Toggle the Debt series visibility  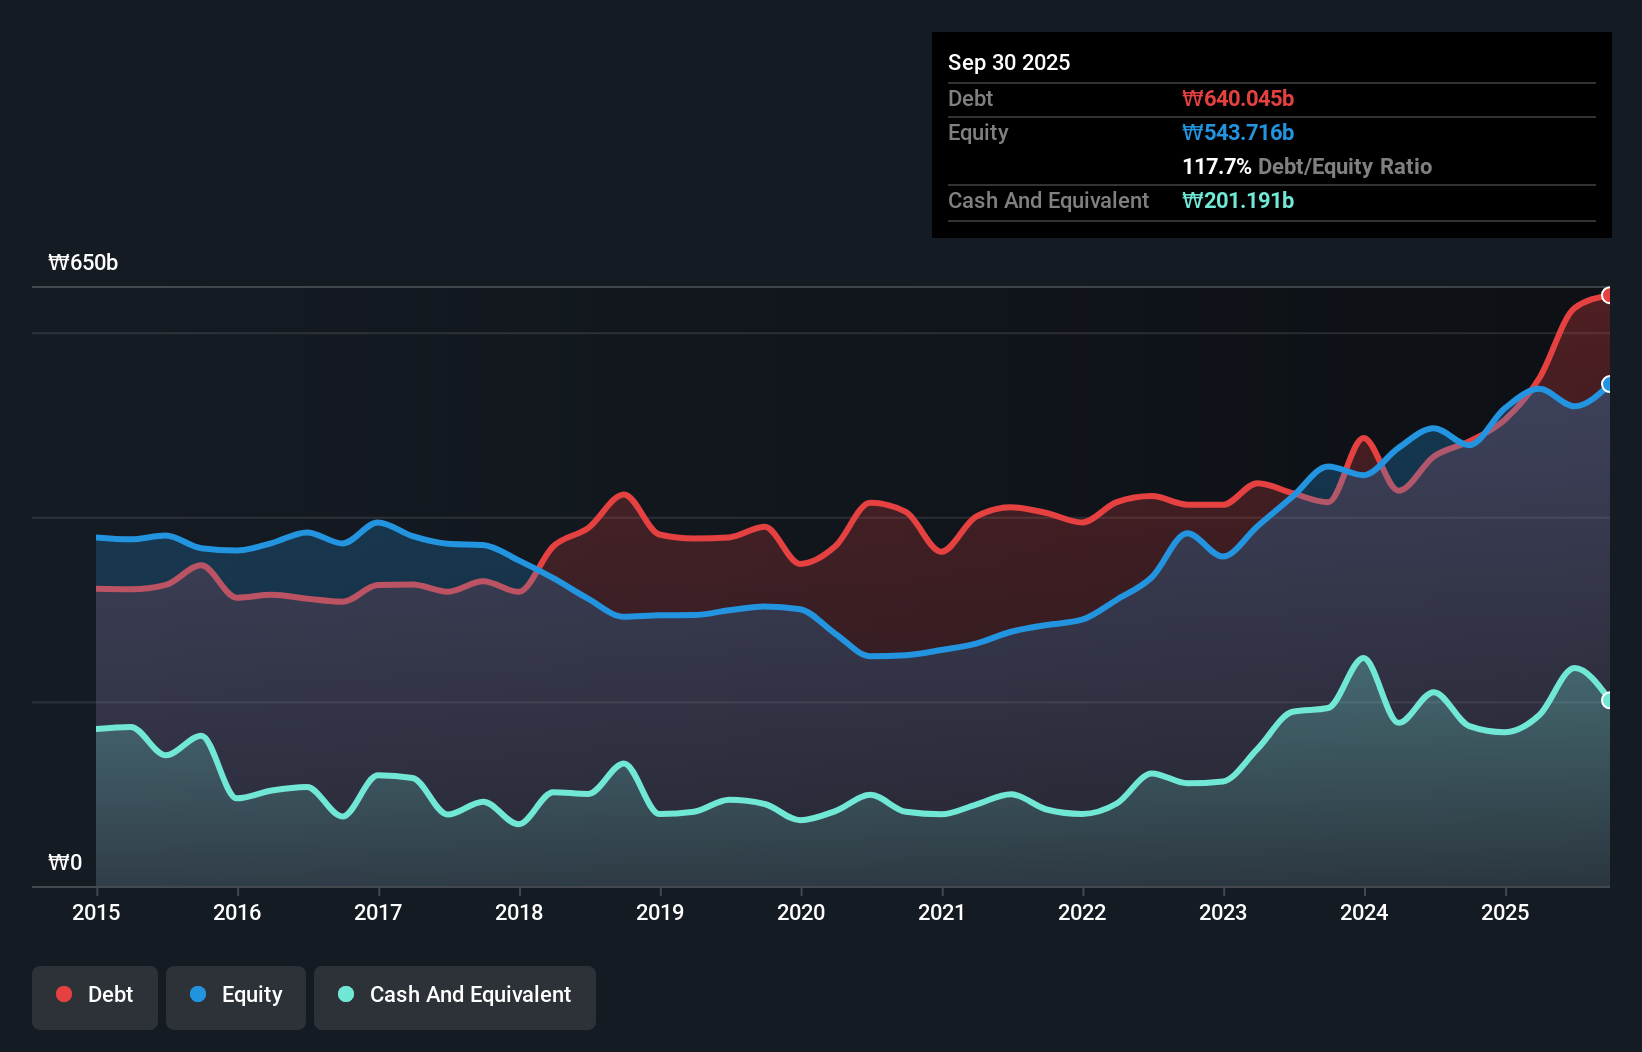(95, 994)
